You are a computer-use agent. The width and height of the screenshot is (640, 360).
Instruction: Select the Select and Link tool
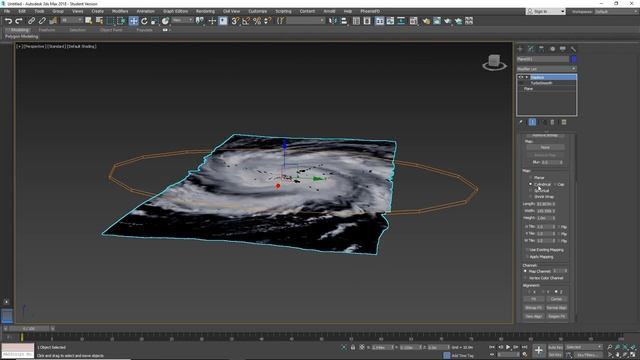(x=31, y=21)
